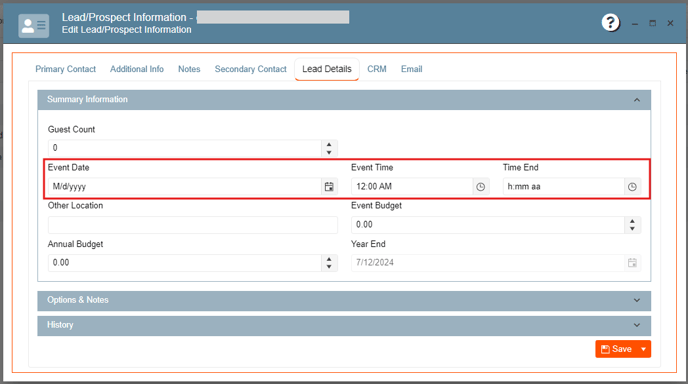Viewport: 688px width, 384px height.
Task: Maximize the Lead/Prospect Information window
Action: (652, 23)
